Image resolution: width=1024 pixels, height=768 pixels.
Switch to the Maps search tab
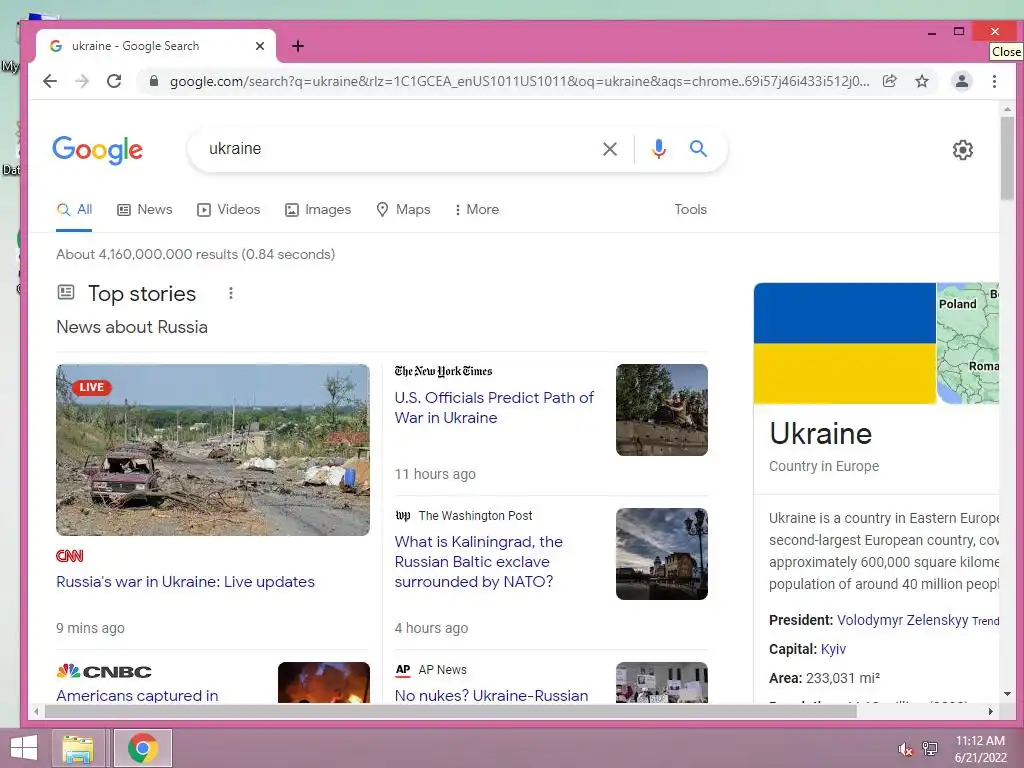[404, 210]
